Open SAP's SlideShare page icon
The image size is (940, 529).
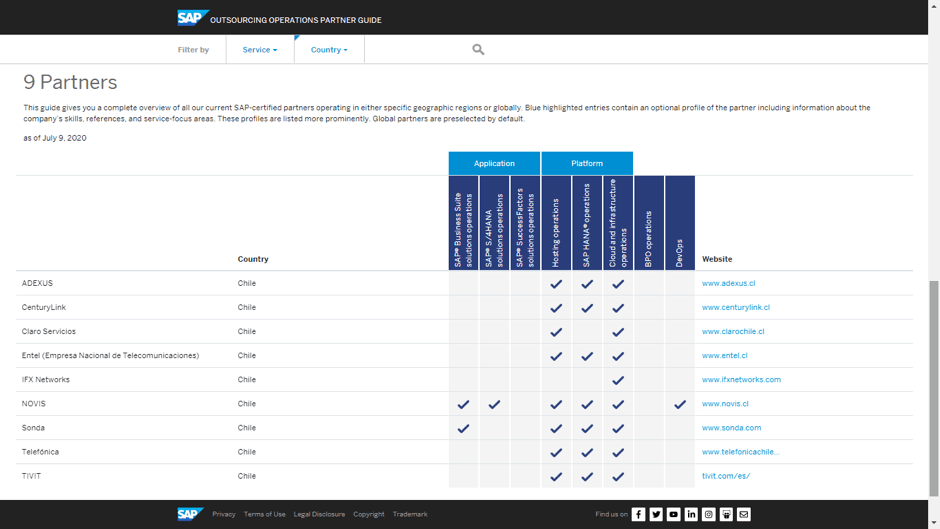click(726, 514)
